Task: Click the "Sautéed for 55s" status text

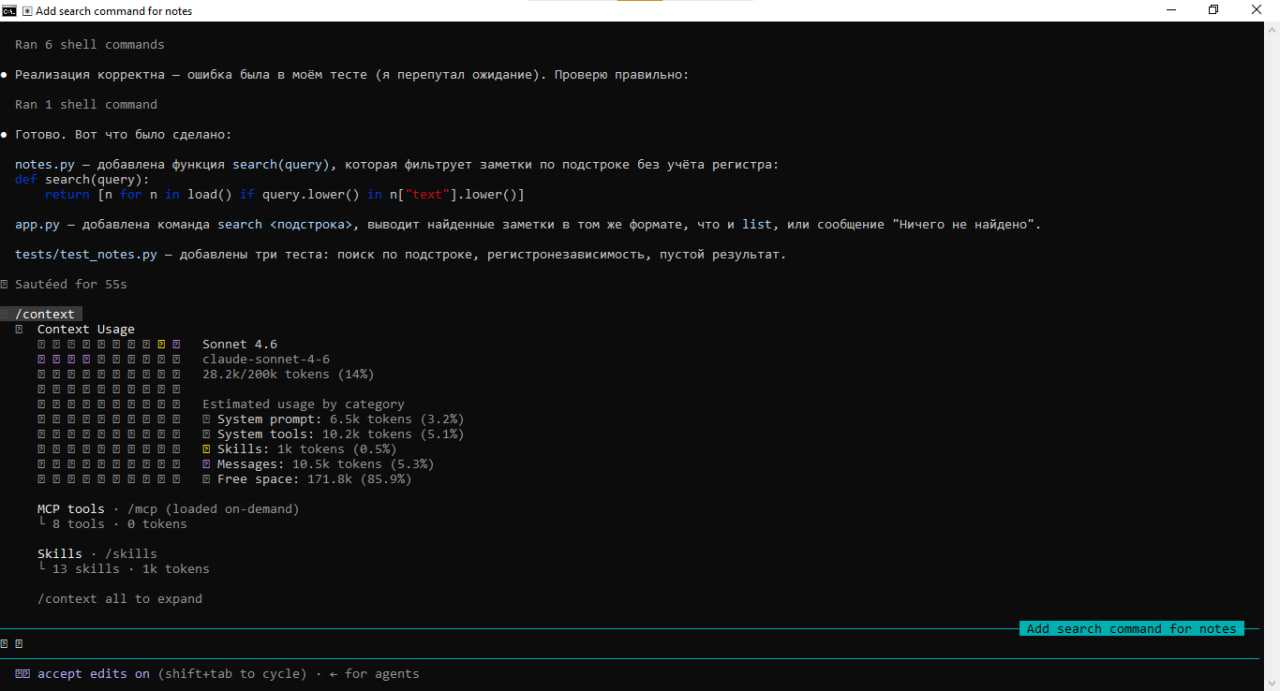Action: 71,285
